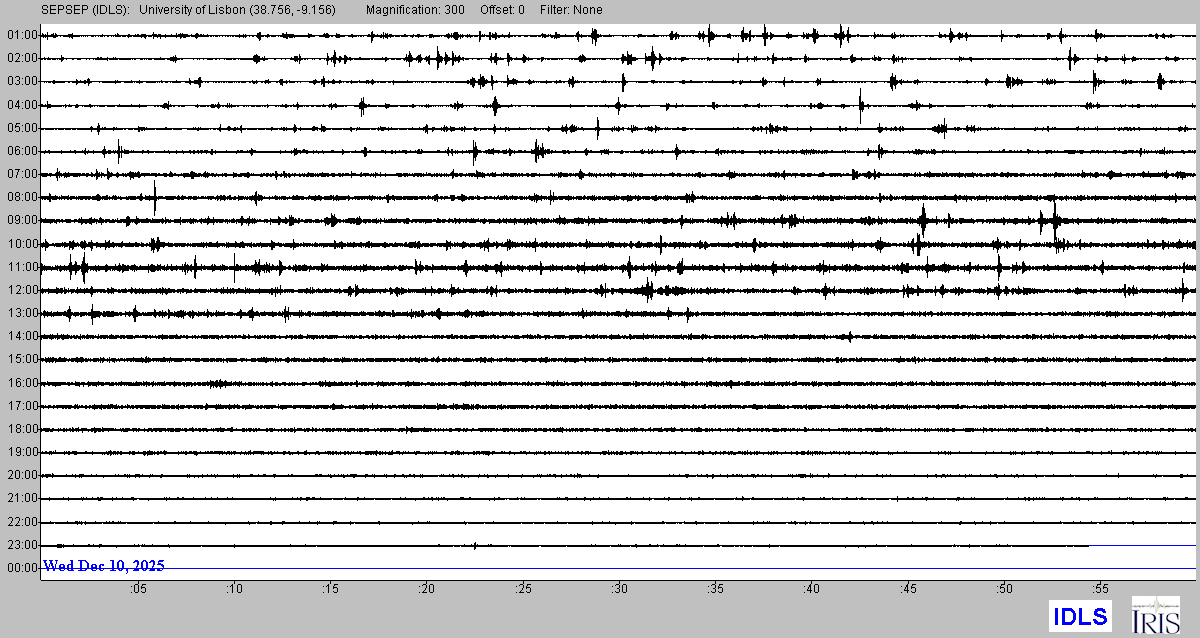This screenshot has height=638, width=1200.
Task: Click the blue IDLS station badge
Action: tap(1079, 616)
